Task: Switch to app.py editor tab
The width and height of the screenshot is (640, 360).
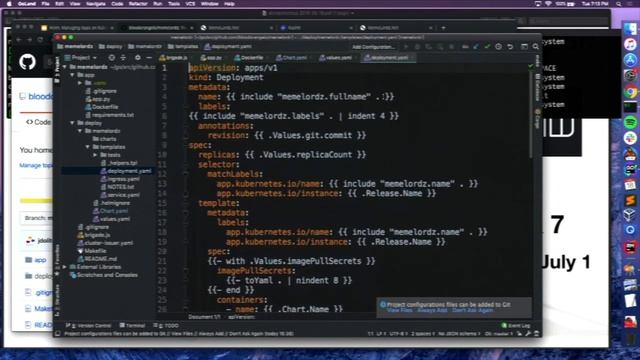Action: [x=211, y=58]
